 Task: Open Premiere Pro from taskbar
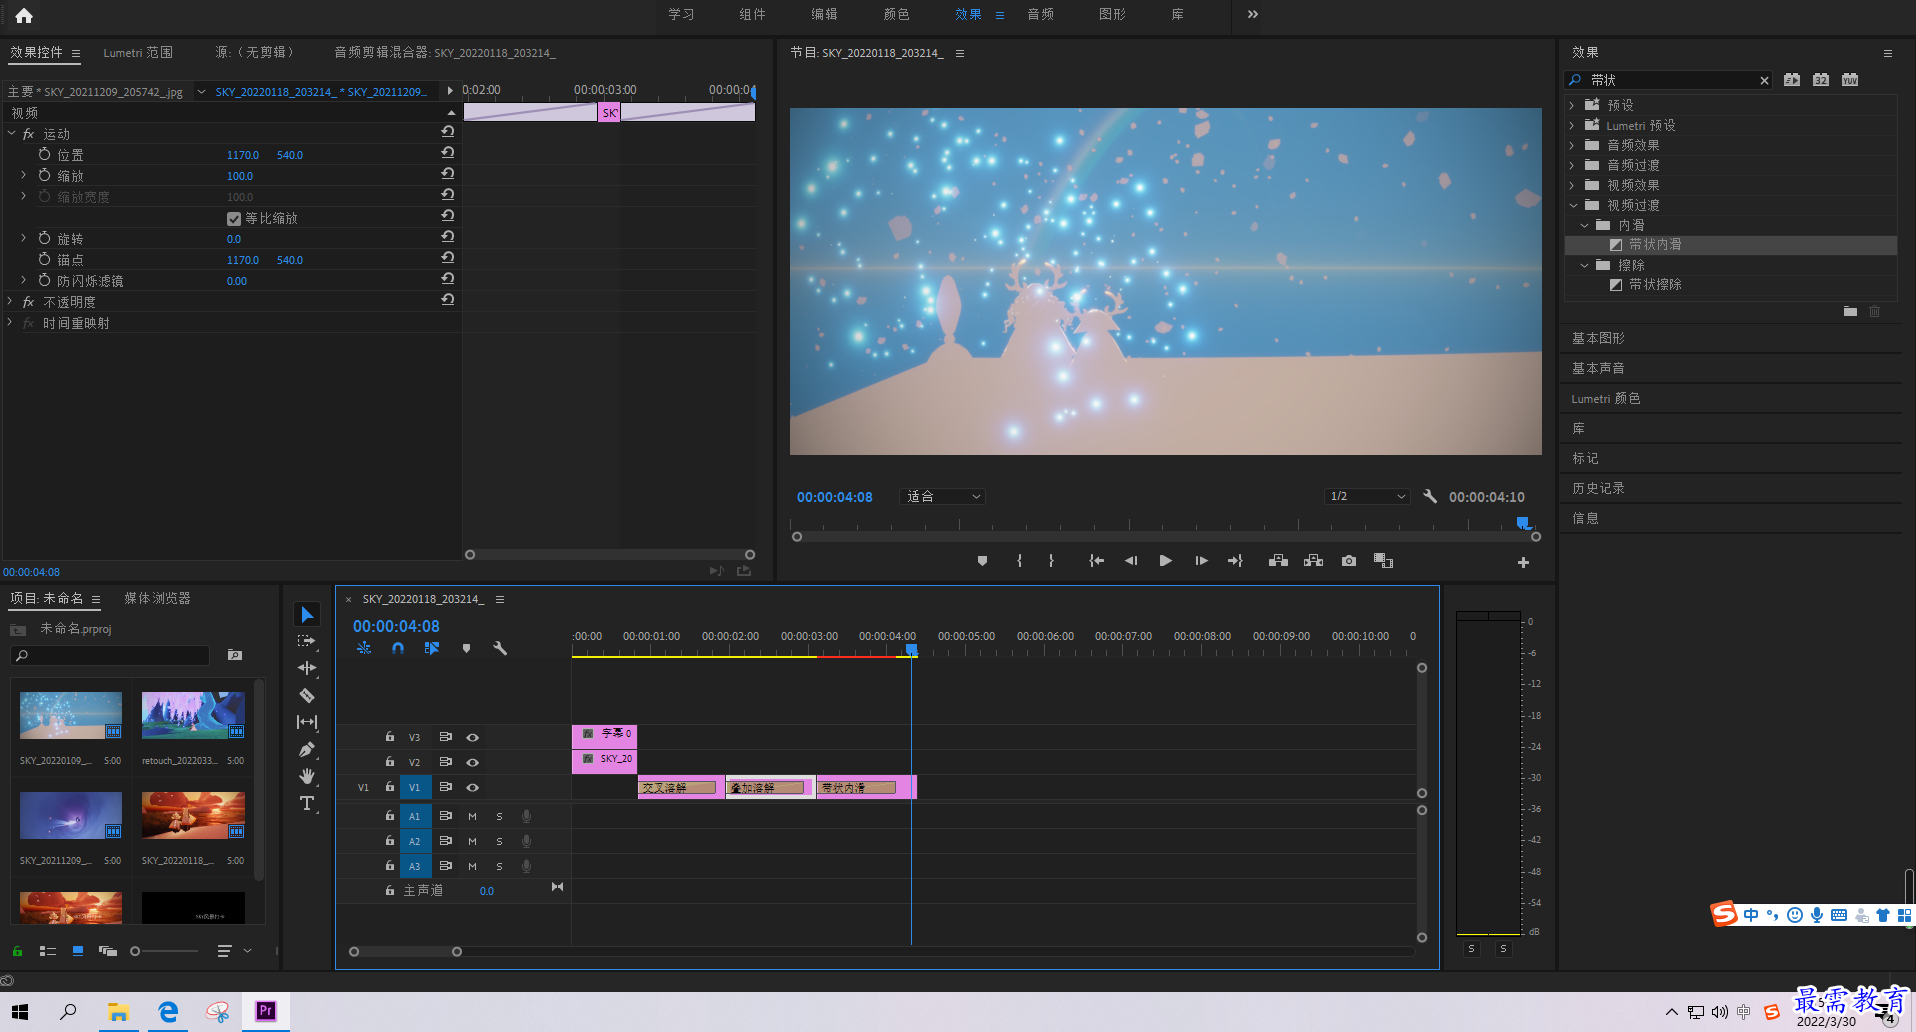click(265, 1011)
